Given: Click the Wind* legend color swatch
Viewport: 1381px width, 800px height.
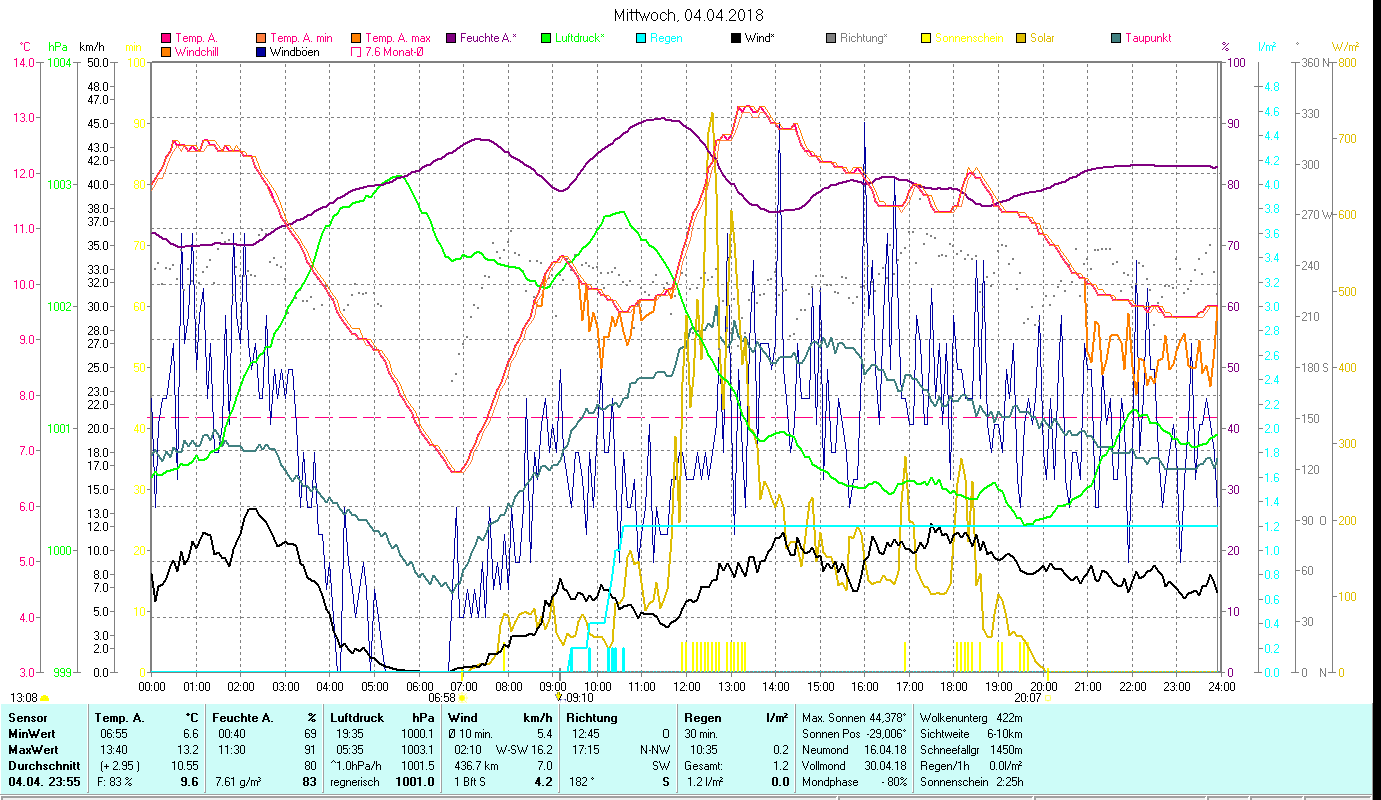Looking at the screenshot, I should tap(735, 38).
